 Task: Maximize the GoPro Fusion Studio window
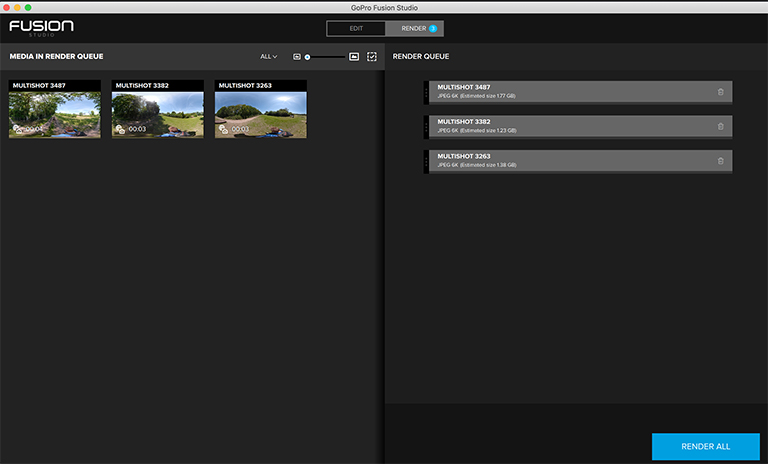pyautogui.click(x=28, y=7)
